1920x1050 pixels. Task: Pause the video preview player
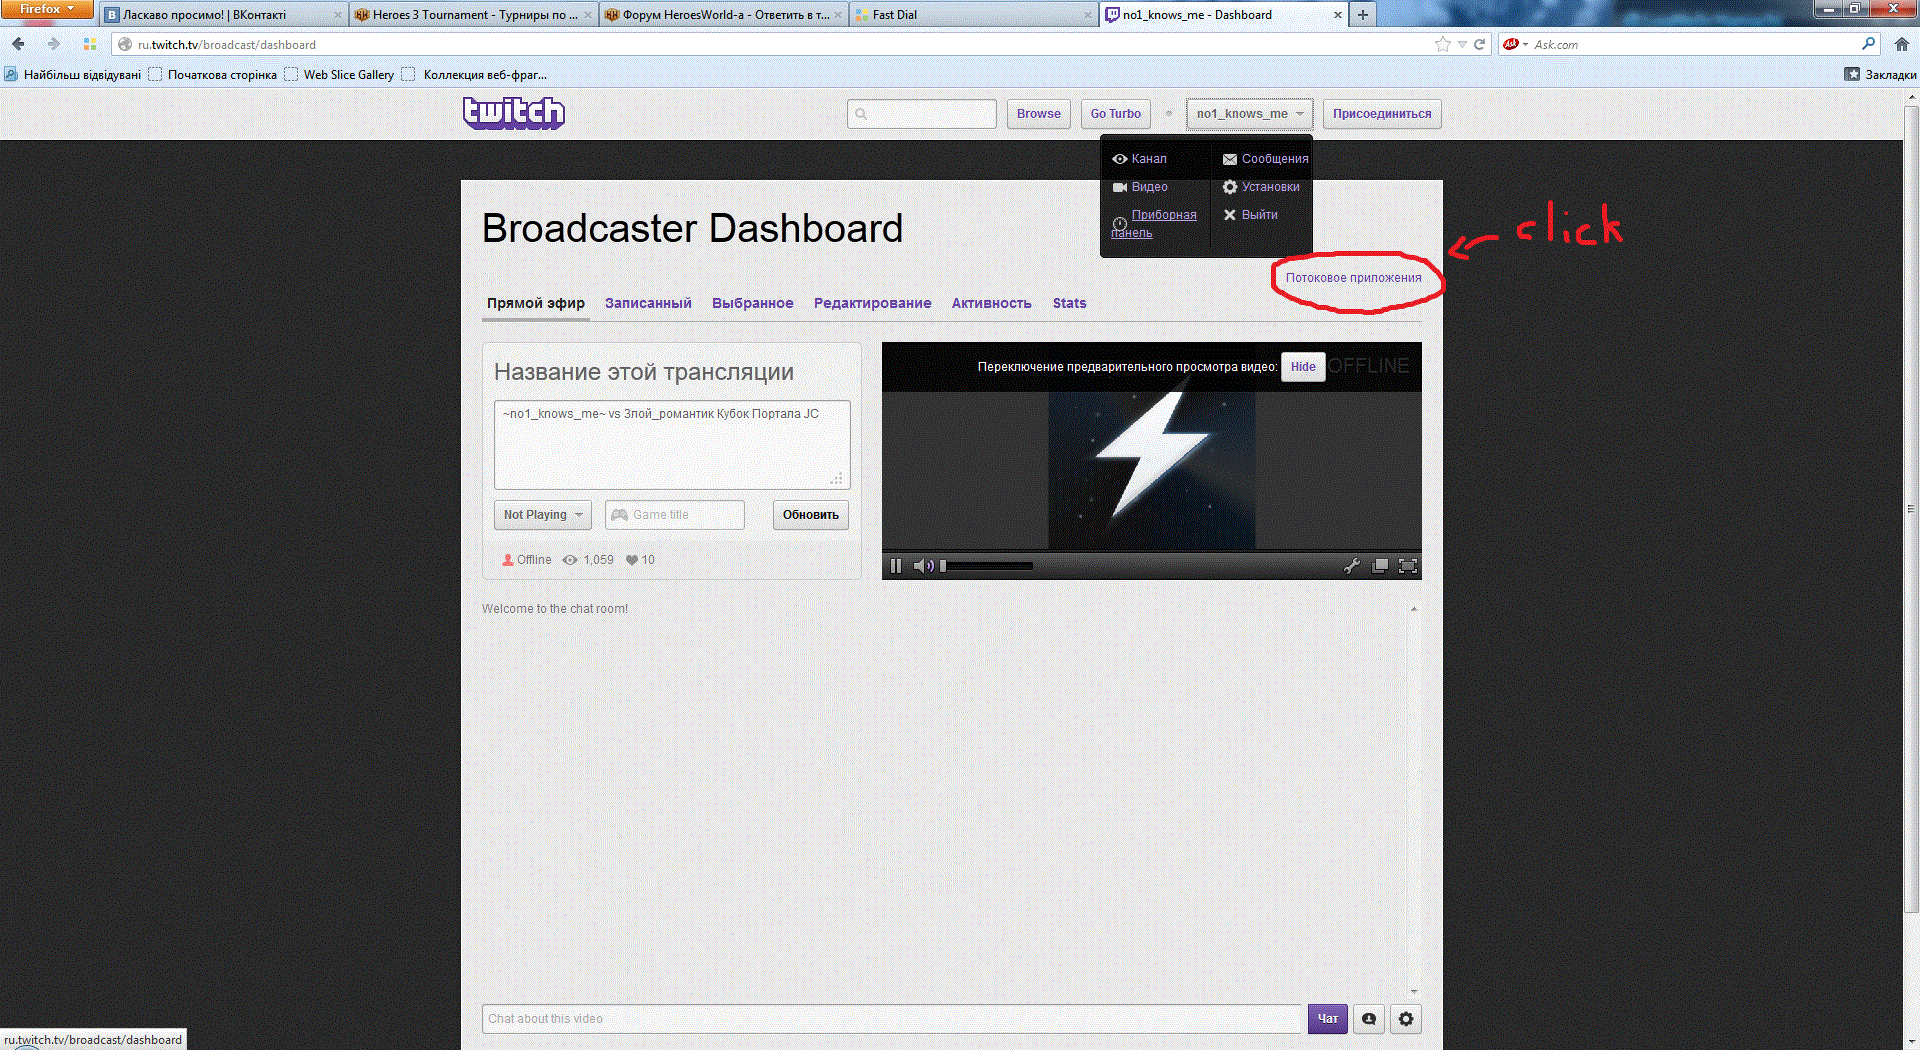coord(896,566)
